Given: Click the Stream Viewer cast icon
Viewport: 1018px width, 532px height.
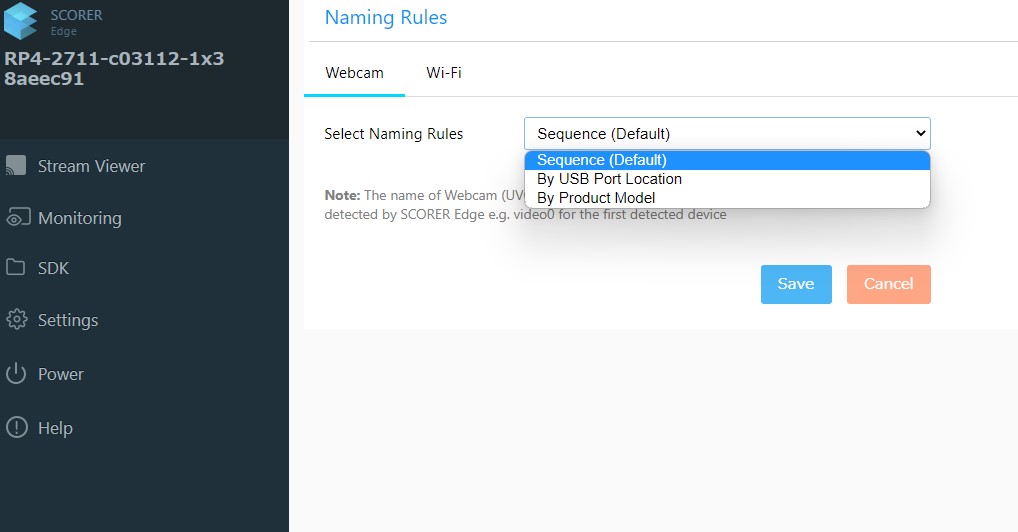Looking at the screenshot, I should (16, 166).
